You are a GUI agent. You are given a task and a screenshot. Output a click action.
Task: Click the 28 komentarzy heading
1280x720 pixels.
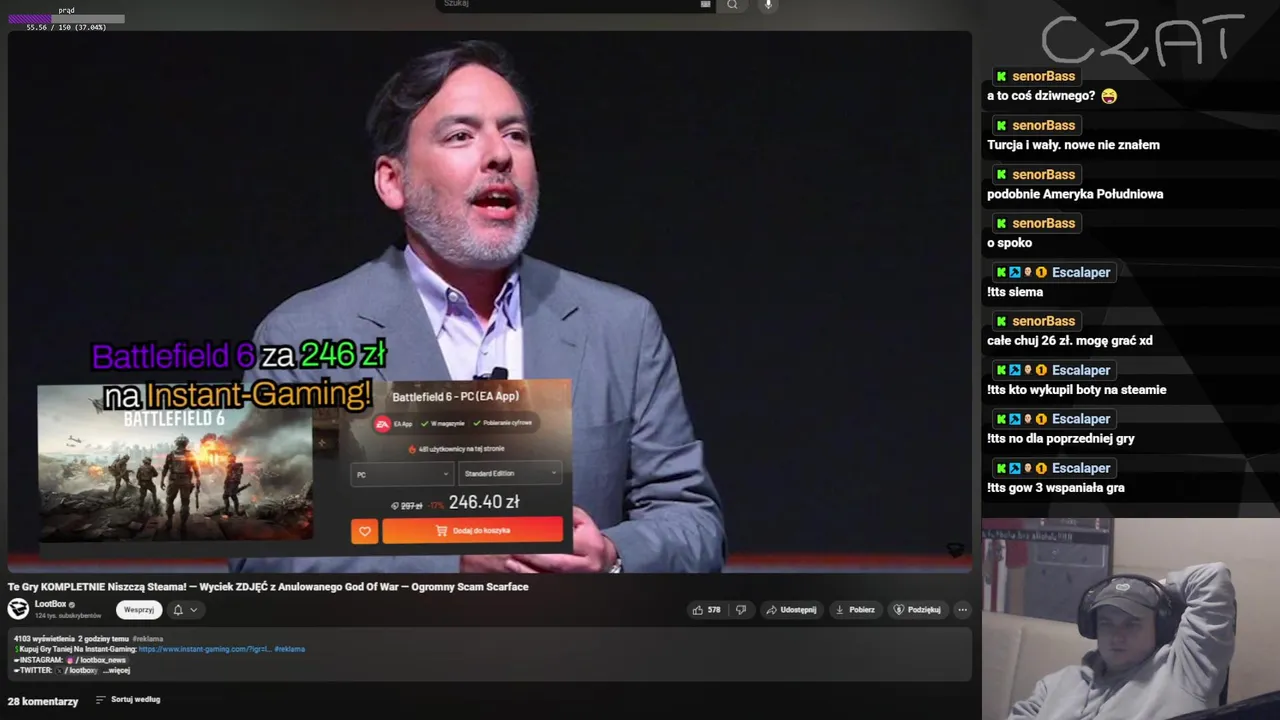click(x=43, y=701)
